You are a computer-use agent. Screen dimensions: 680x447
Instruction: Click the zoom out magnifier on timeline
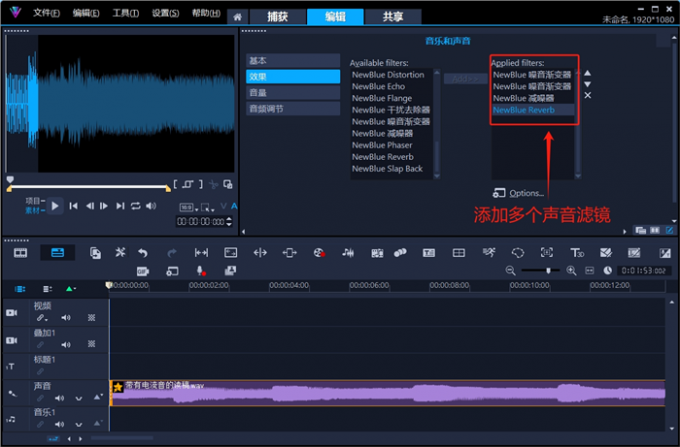[510, 271]
